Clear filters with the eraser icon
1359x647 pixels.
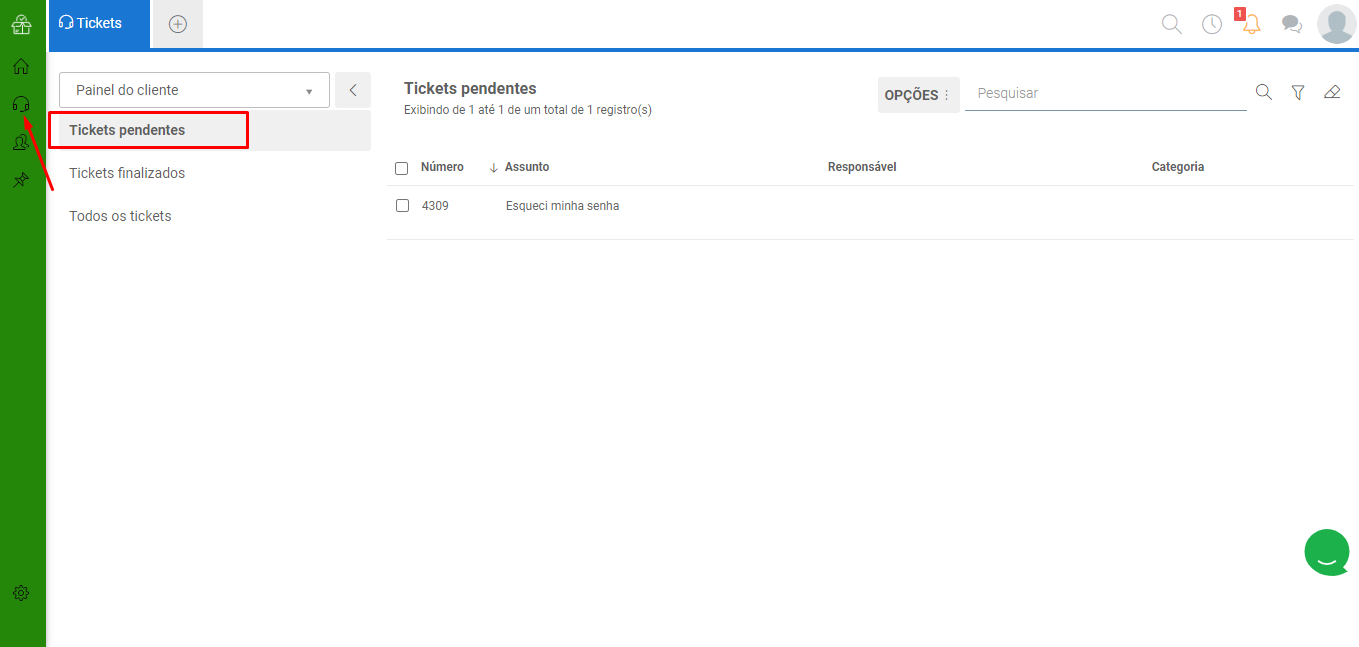(1331, 92)
